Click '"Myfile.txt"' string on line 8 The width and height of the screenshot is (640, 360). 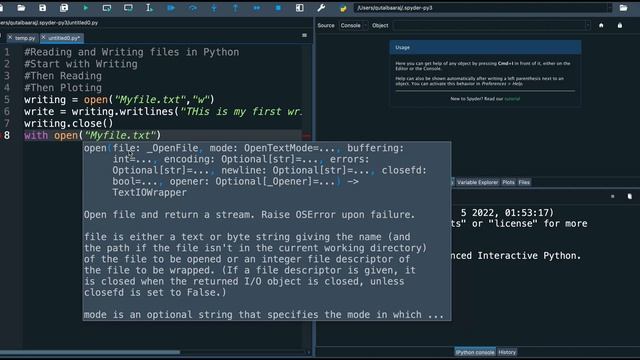[x=120, y=135]
